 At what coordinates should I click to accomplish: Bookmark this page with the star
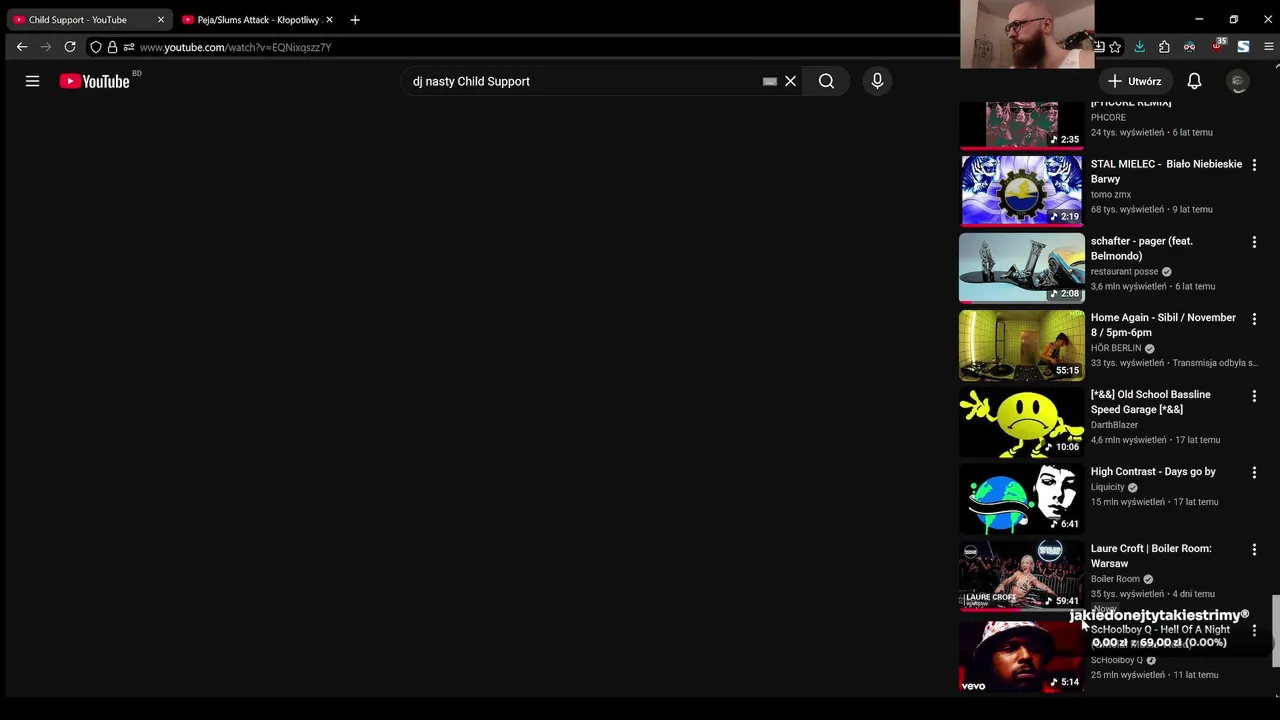click(1115, 47)
